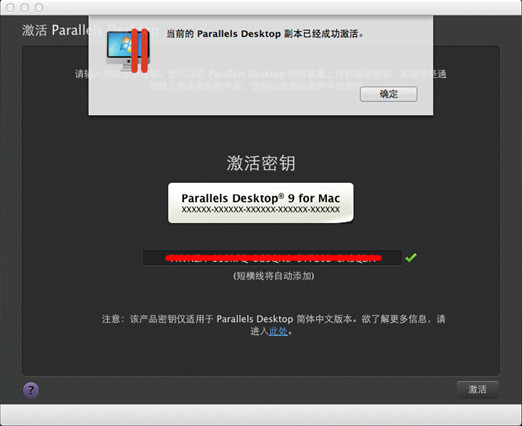The image size is (522, 426).
Task: Click the 激活 button
Action: [478, 389]
